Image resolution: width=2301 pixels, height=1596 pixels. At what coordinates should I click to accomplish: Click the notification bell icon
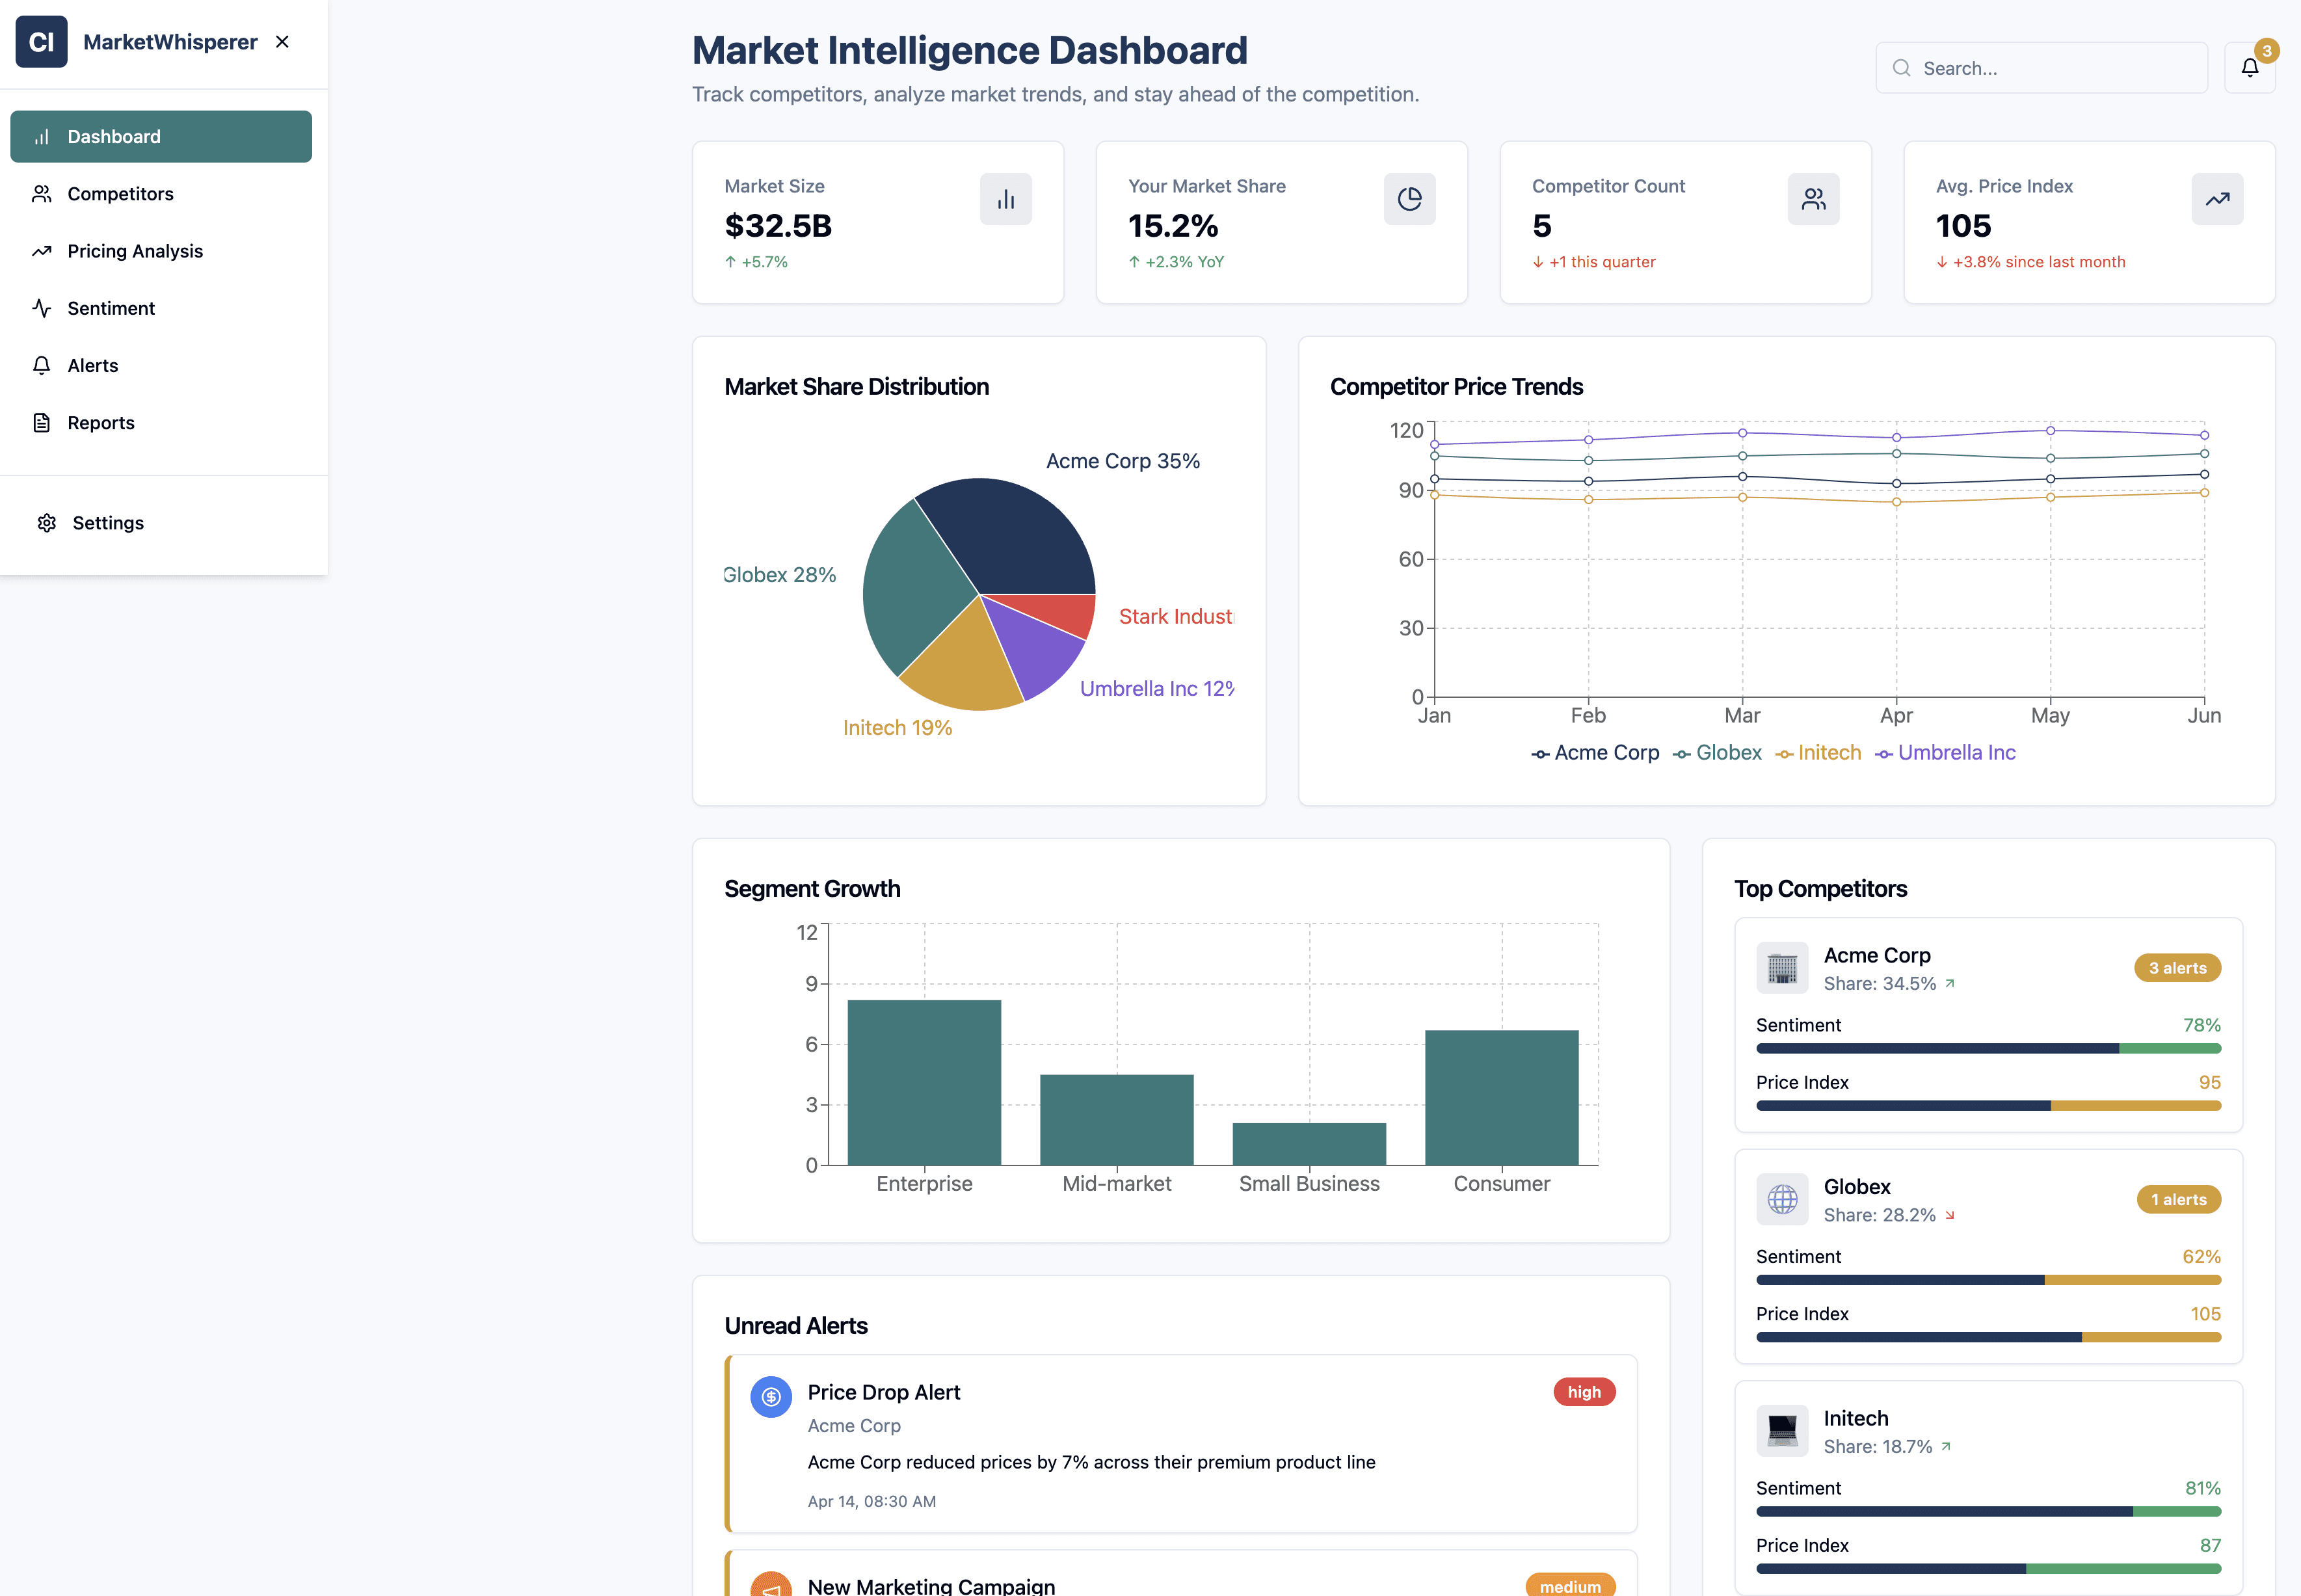point(2249,68)
